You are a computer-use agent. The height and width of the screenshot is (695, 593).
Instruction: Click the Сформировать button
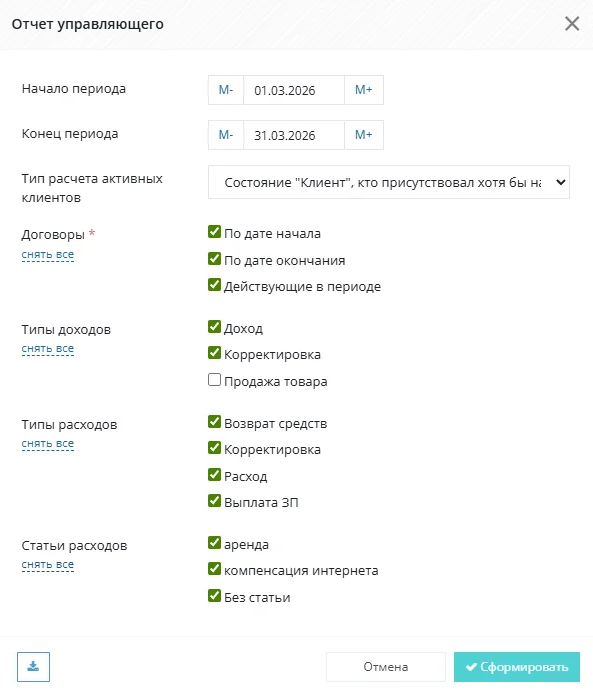coord(517,667)
